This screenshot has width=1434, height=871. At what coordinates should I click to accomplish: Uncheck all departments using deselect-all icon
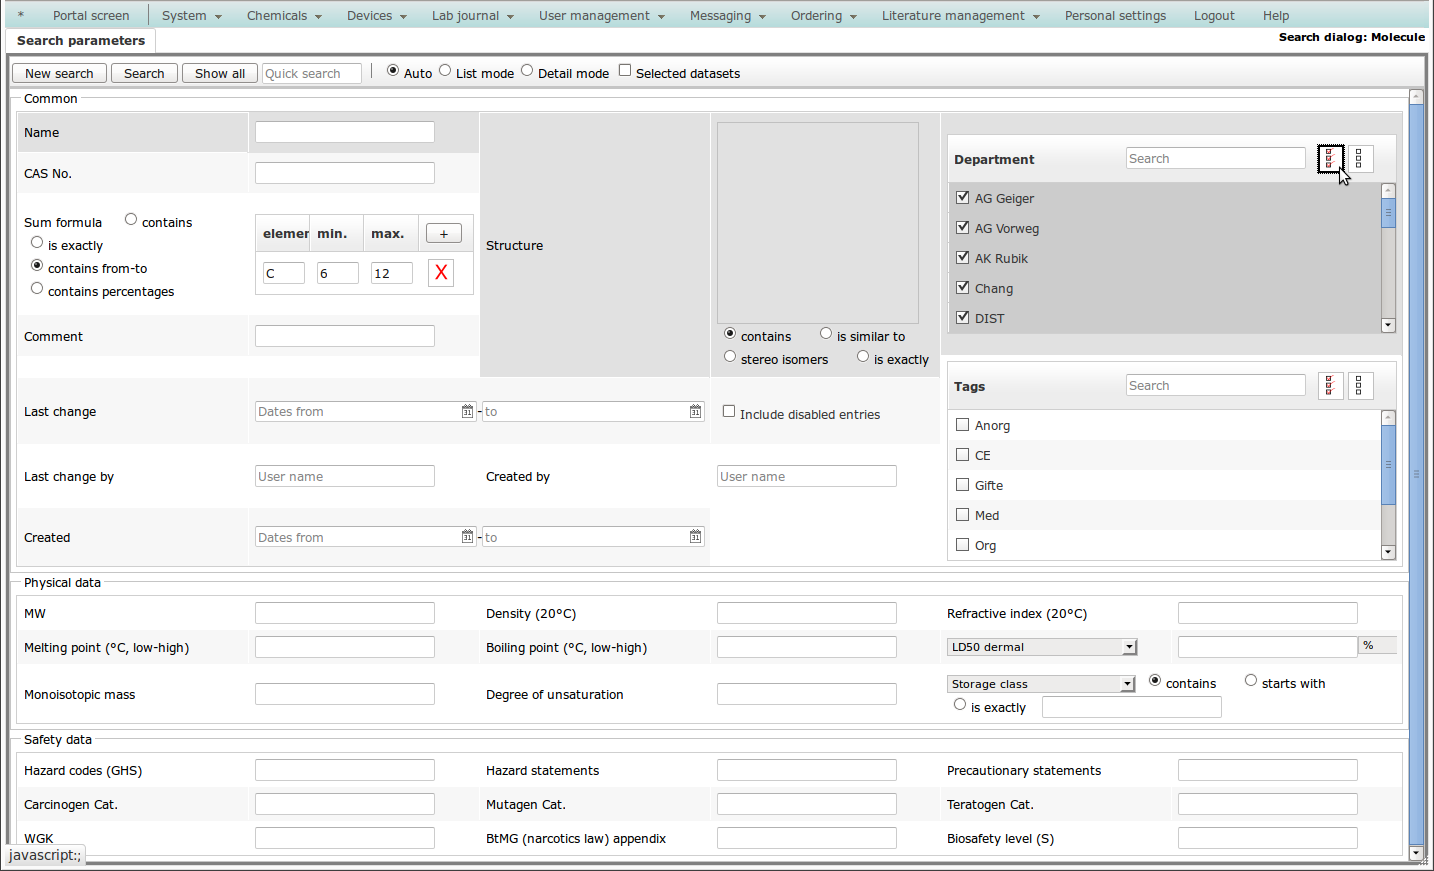(1359, 159)
